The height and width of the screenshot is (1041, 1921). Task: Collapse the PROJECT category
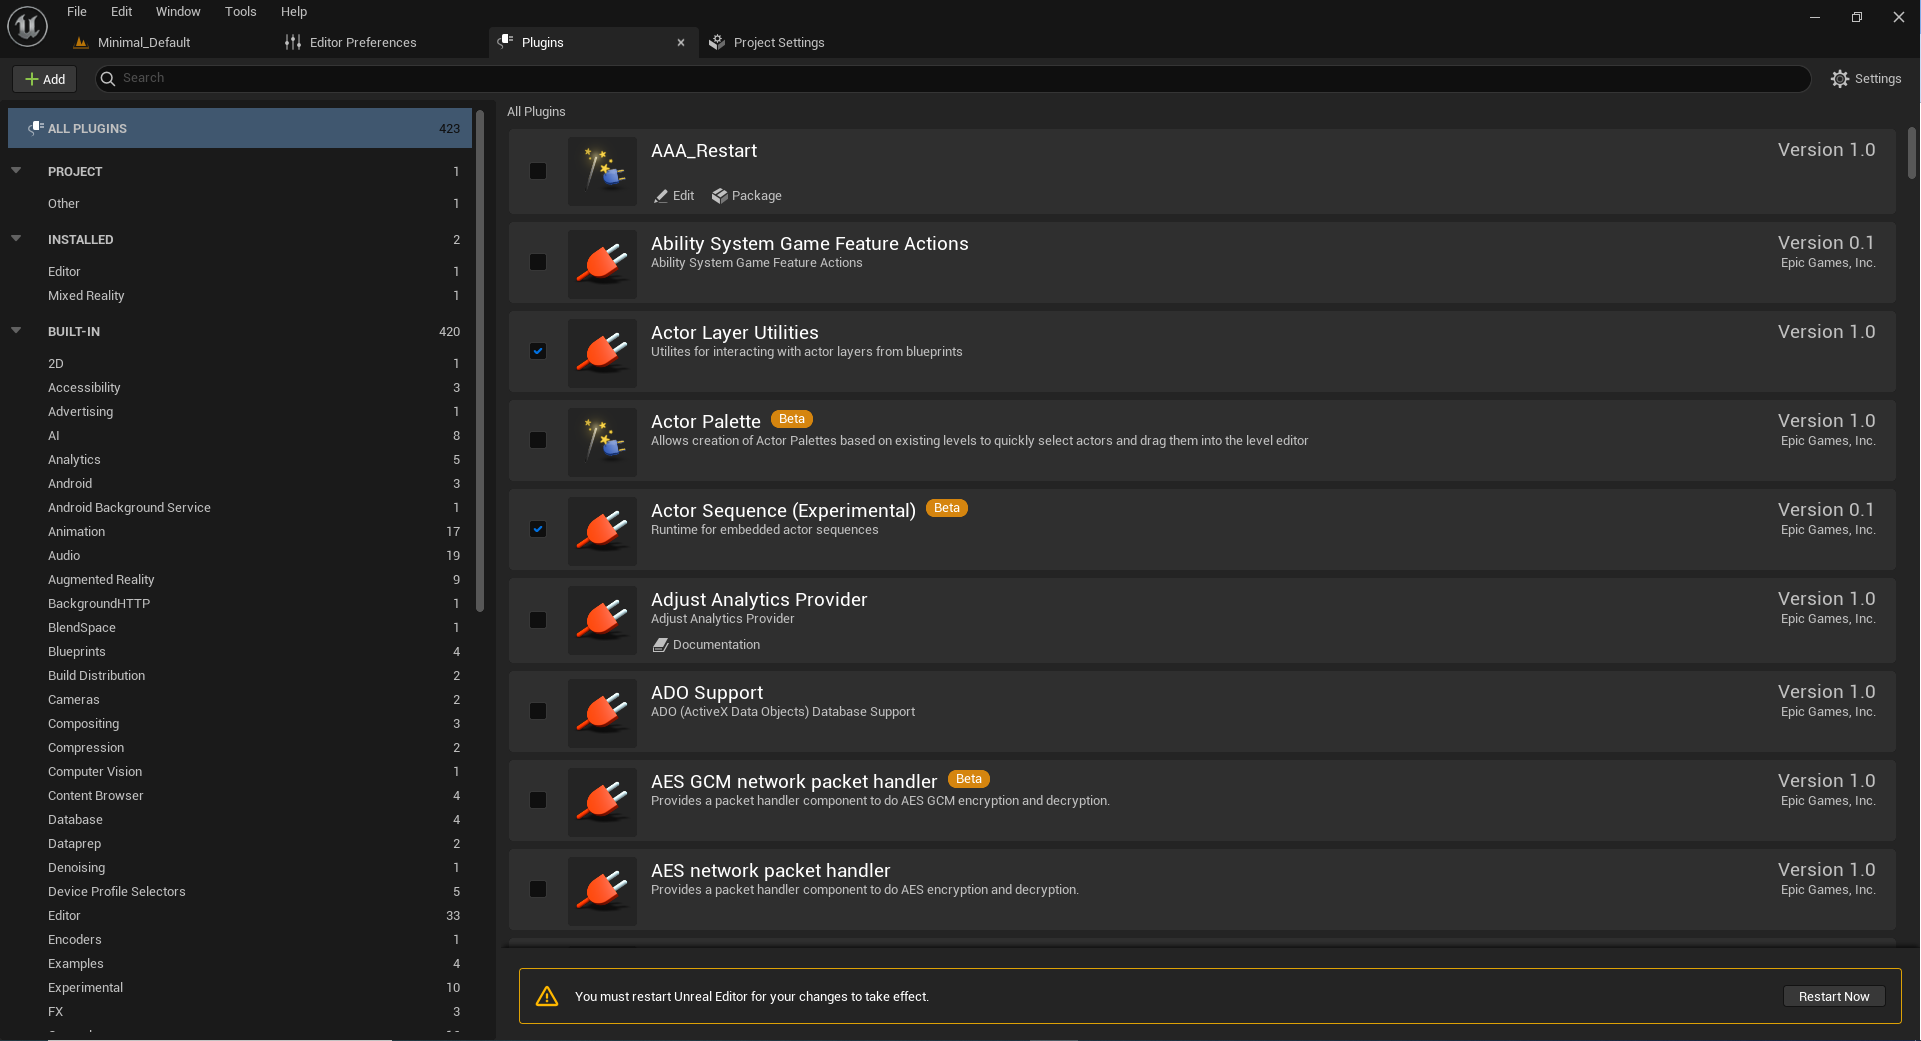click(x=16, y=171)
